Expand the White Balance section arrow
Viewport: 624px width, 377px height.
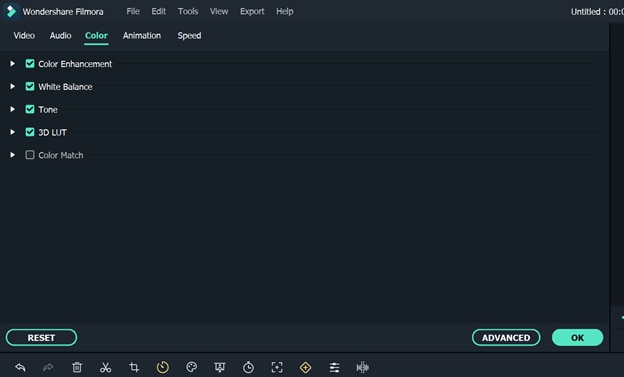pos(12,86)
